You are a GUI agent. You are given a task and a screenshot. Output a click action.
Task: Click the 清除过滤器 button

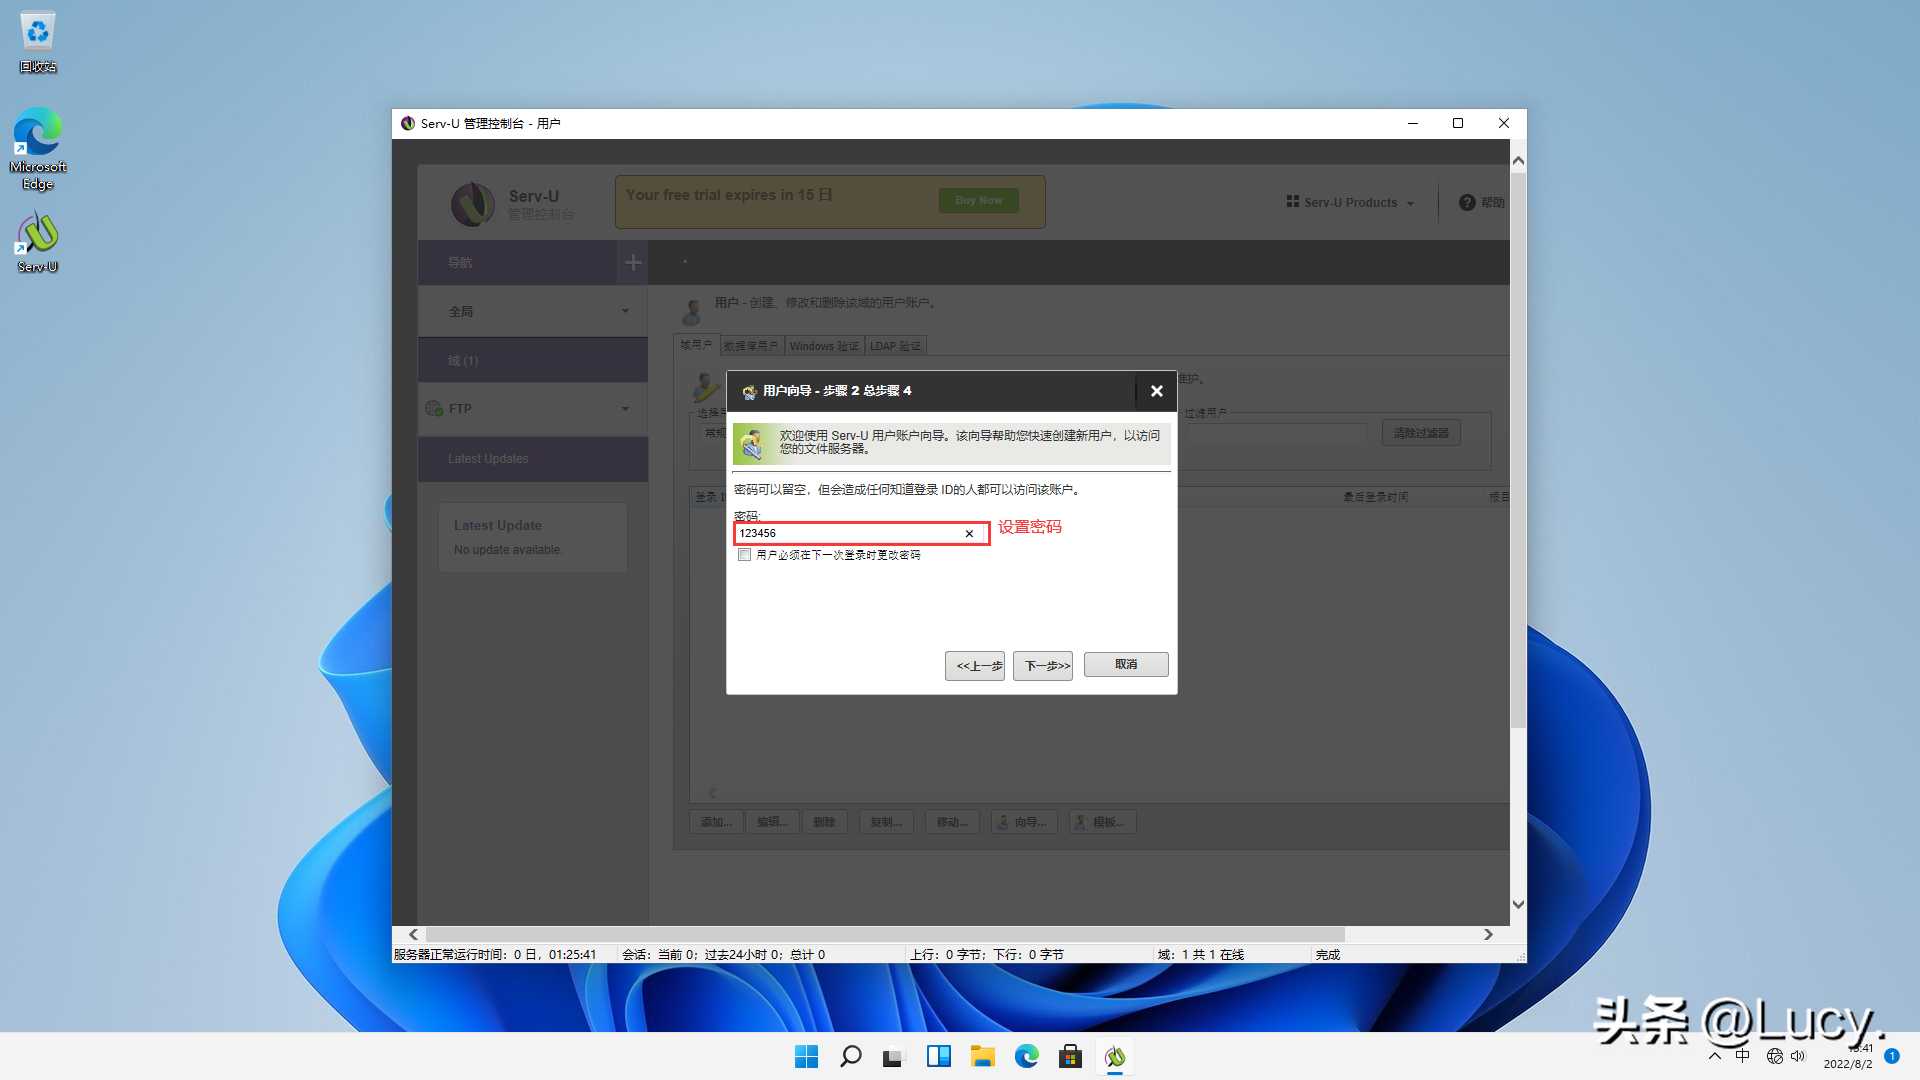pos(1421,433)
